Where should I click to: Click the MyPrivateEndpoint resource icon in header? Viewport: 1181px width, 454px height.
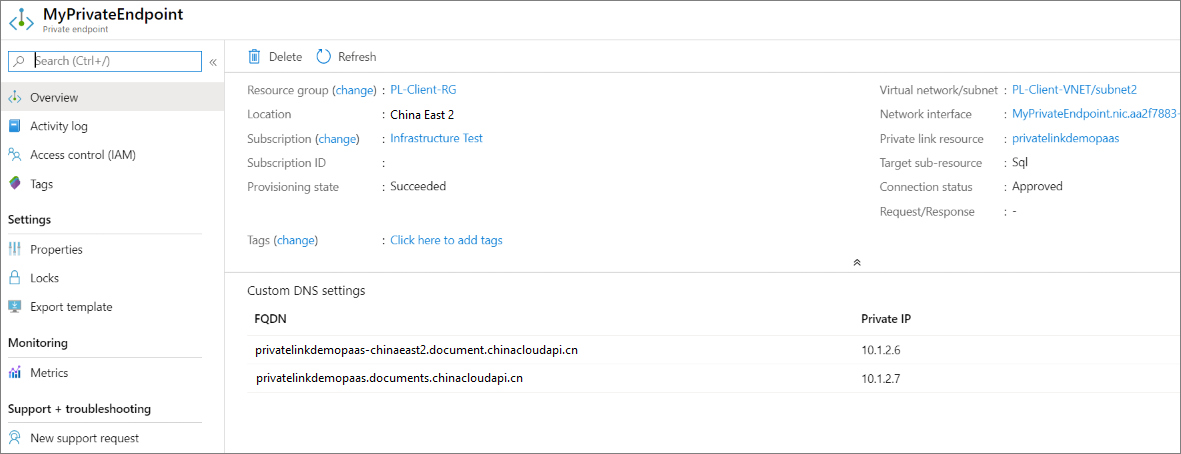coord(22,20)
